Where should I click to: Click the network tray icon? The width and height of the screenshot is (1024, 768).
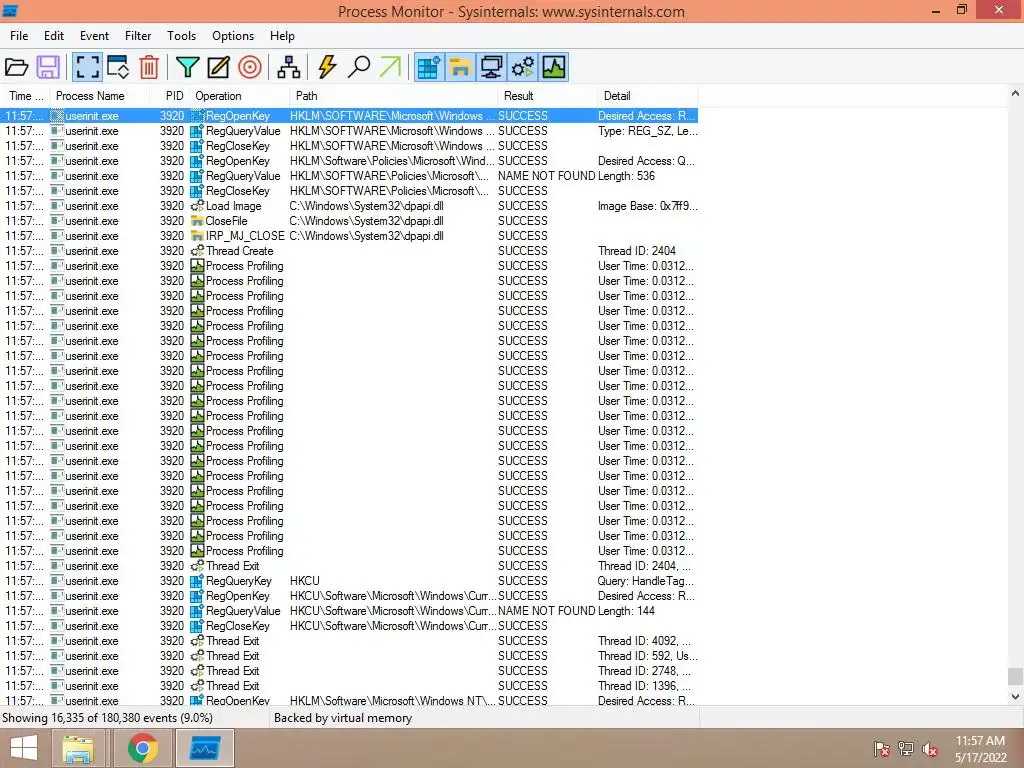tap(906, 749)
